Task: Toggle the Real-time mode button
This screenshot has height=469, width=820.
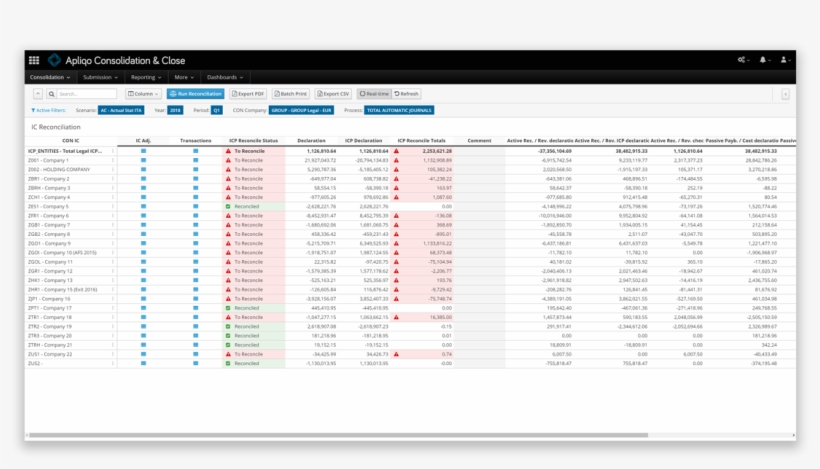Action: (x=374, y=94)
